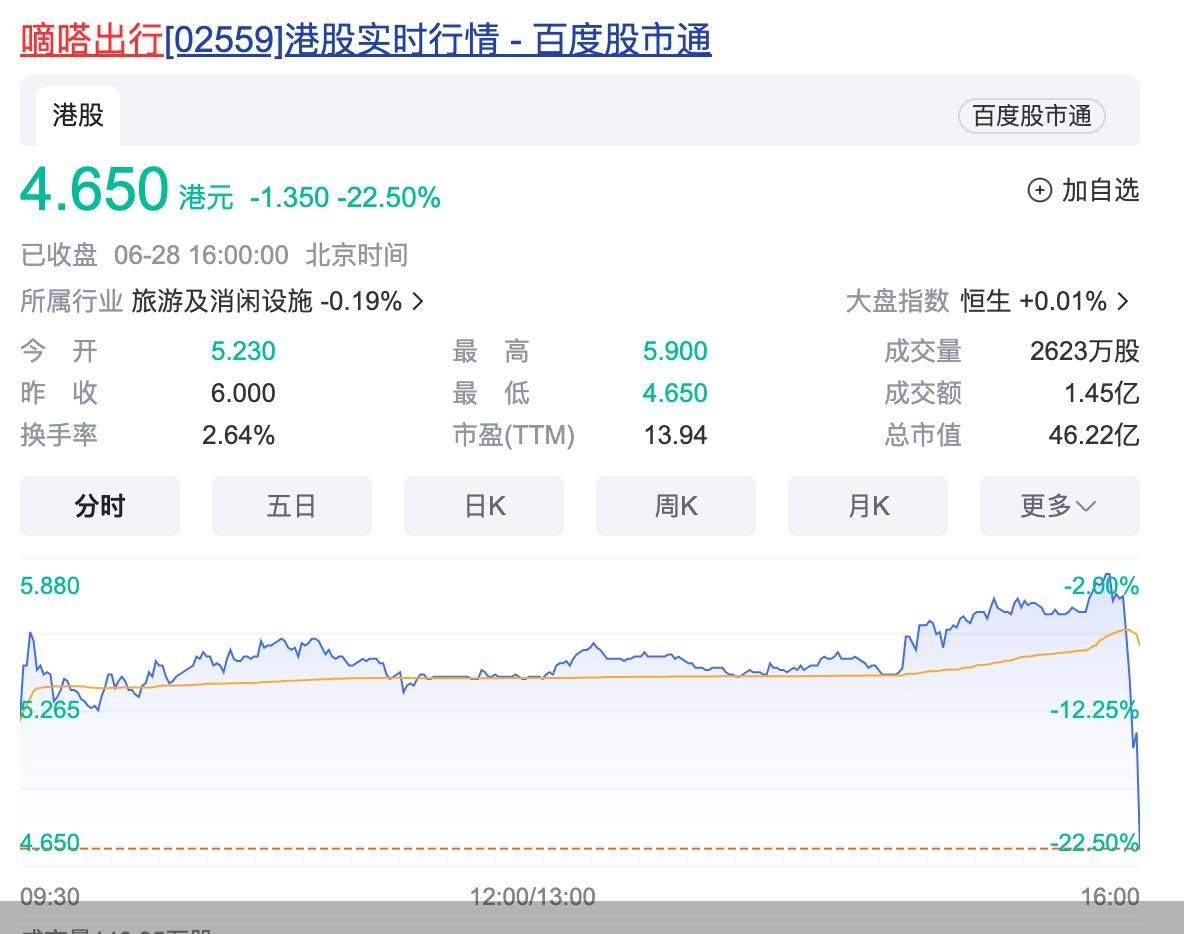
Task: Click the chart time label 09:30
Action: (x=50, y=896)
